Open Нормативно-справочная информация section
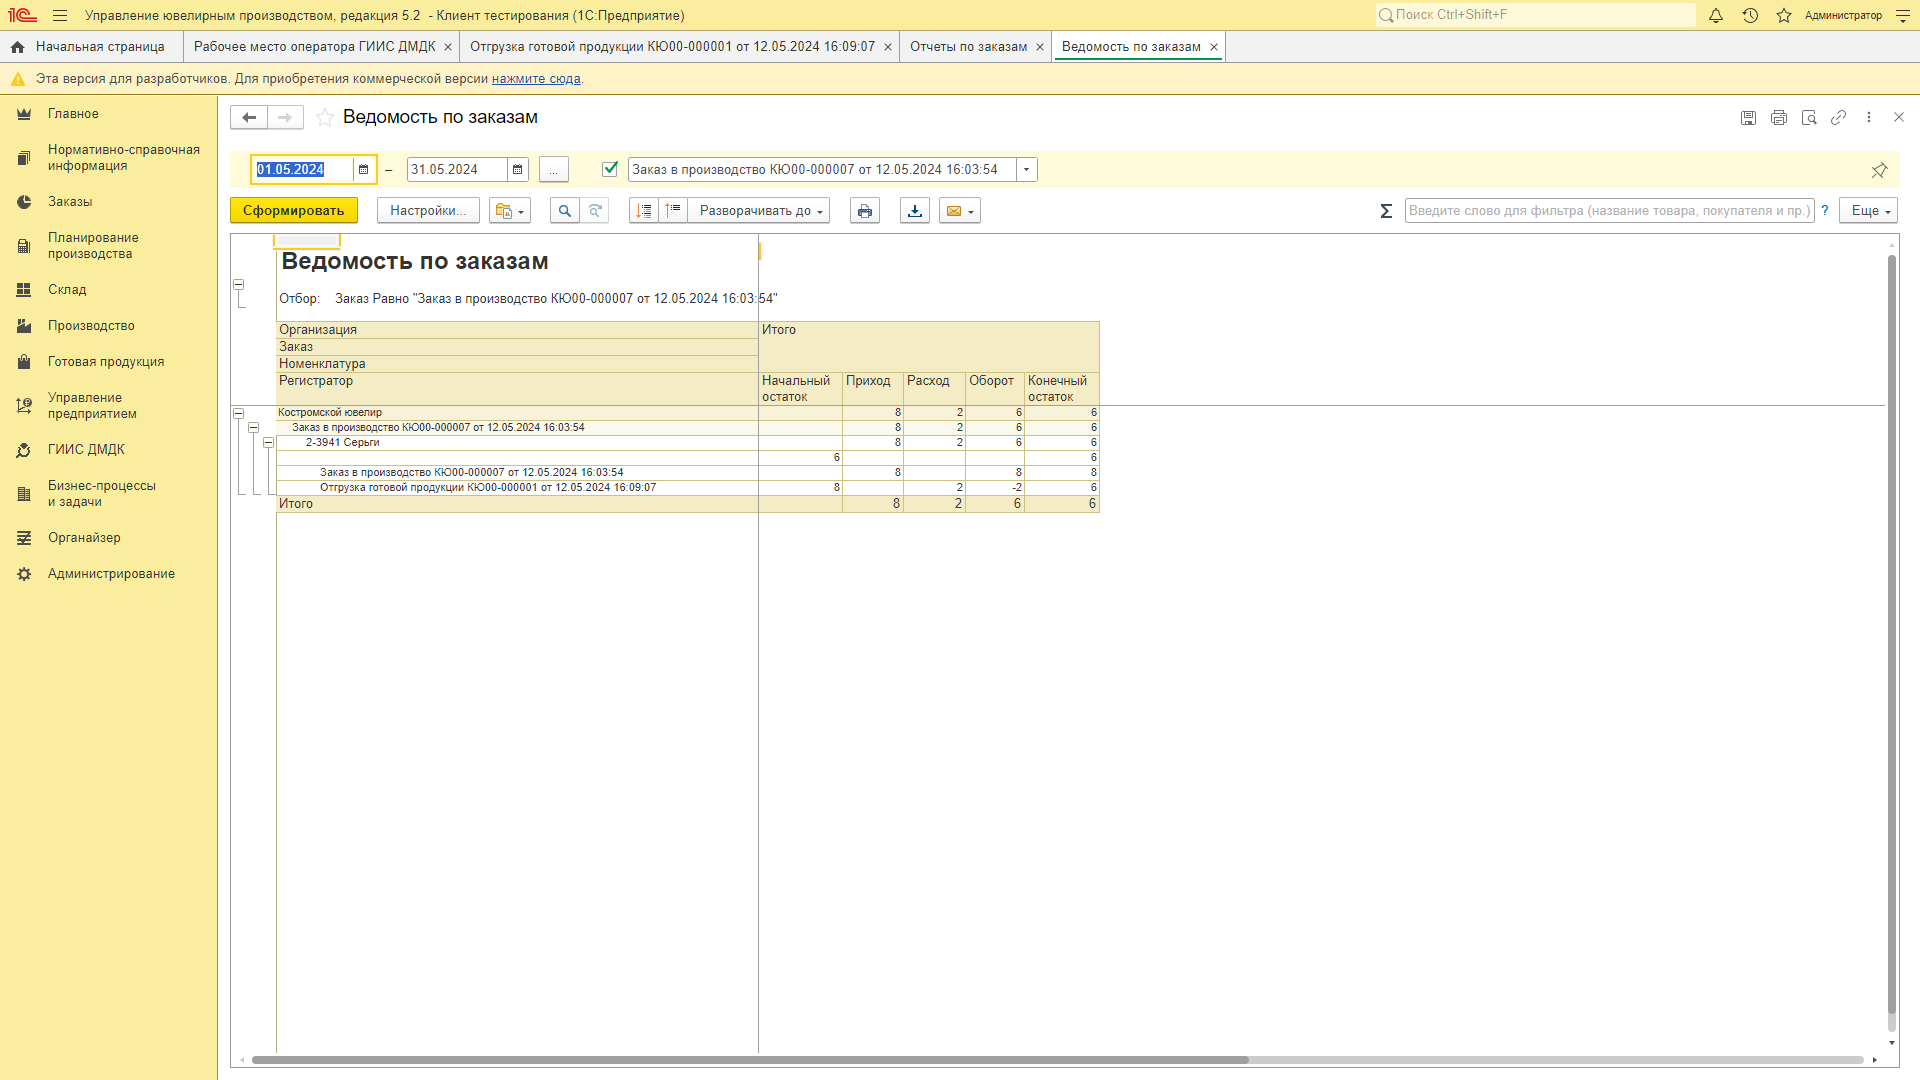This screenshot has width=1920, height=1080. tap(108, 158)
